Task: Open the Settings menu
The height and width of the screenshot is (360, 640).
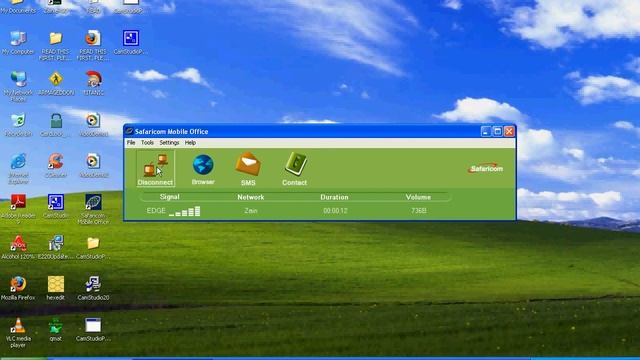Action: [x=169, y=143]
